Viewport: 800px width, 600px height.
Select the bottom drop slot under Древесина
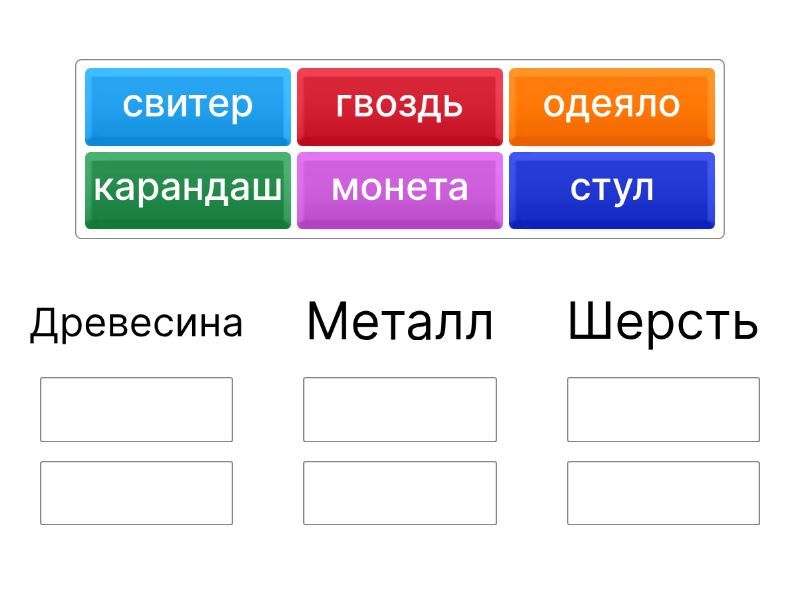[x=136, y=493]
